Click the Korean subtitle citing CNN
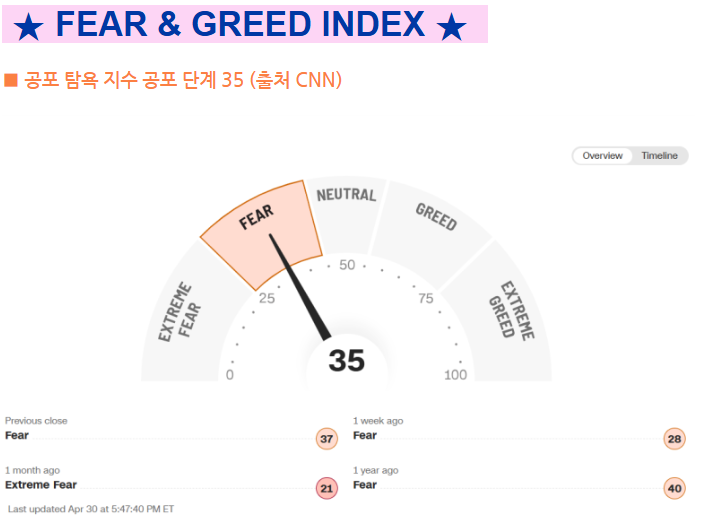This screenshot has height=528, width=712. coord(183,80)
